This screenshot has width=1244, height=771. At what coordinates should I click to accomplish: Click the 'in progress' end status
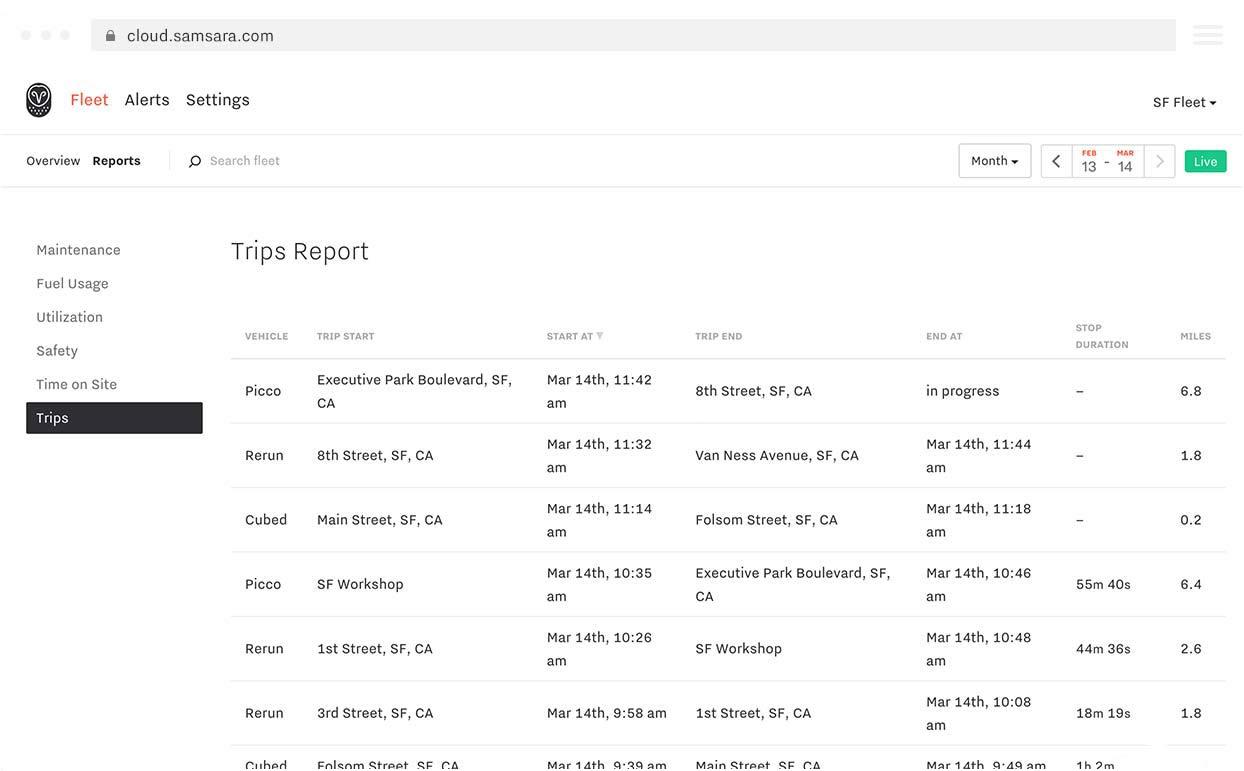tap(962, 391)
